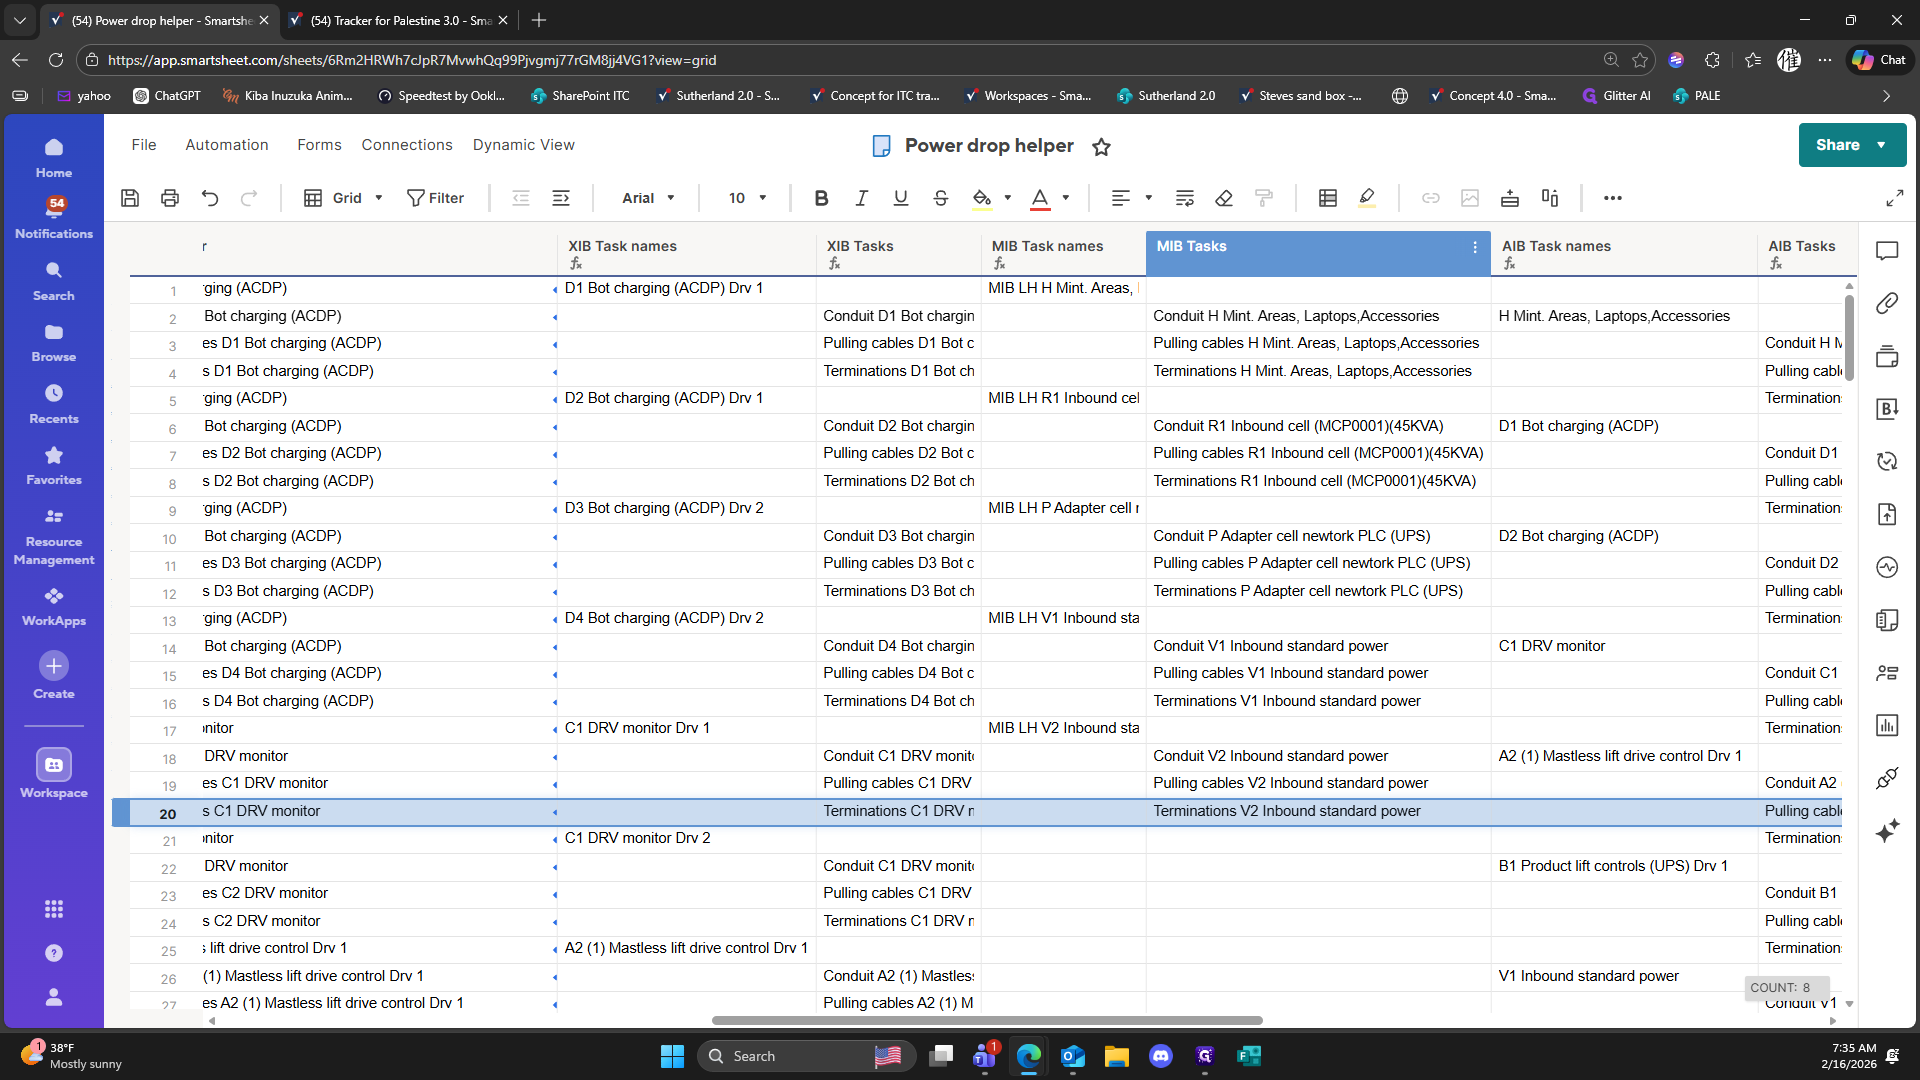Click the Highlight changes icon

pos(1367,198)
